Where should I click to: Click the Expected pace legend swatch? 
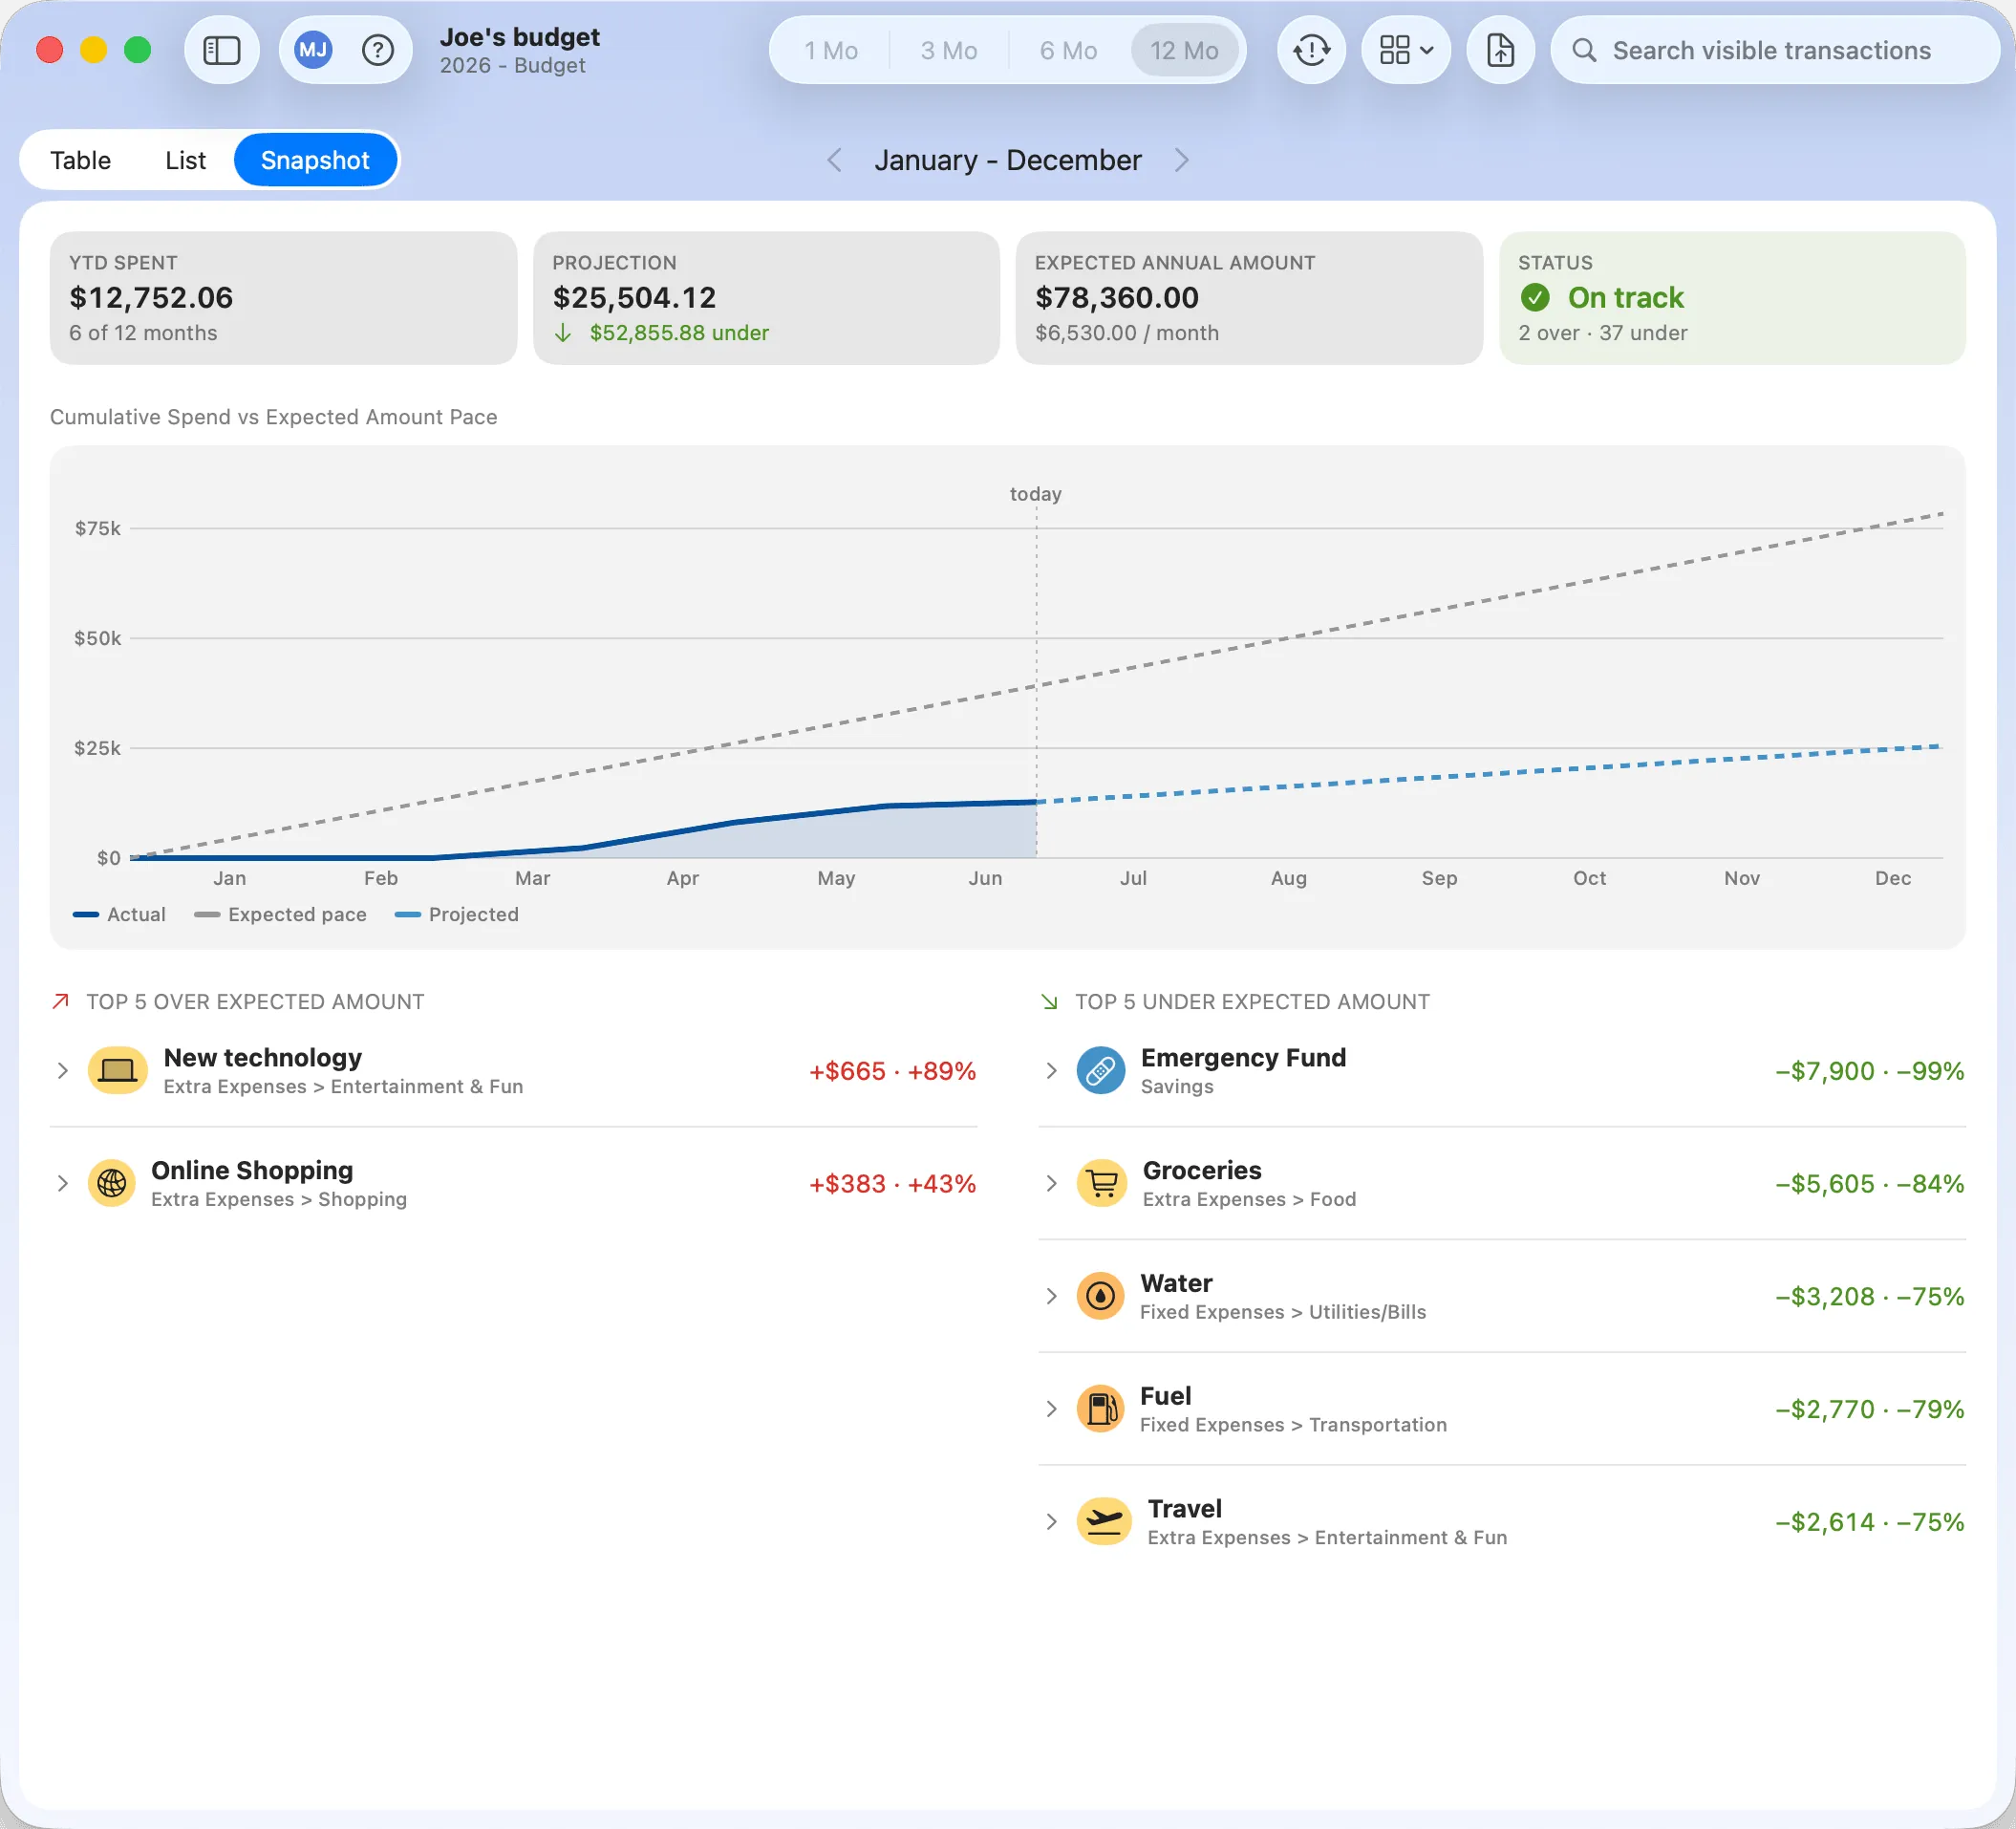click(207, 914)
